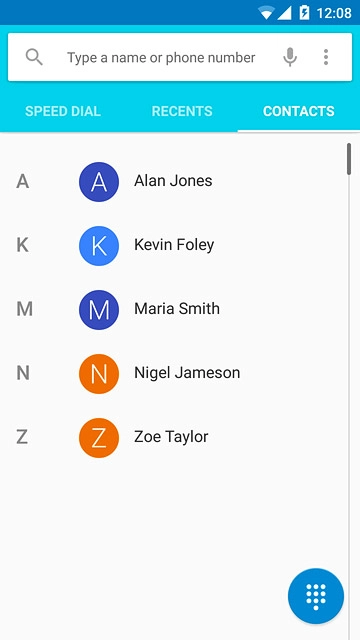The height and width of the screenshot is (640, 360).
Task: Select the Contacts tab
Action: coord(299,111)
